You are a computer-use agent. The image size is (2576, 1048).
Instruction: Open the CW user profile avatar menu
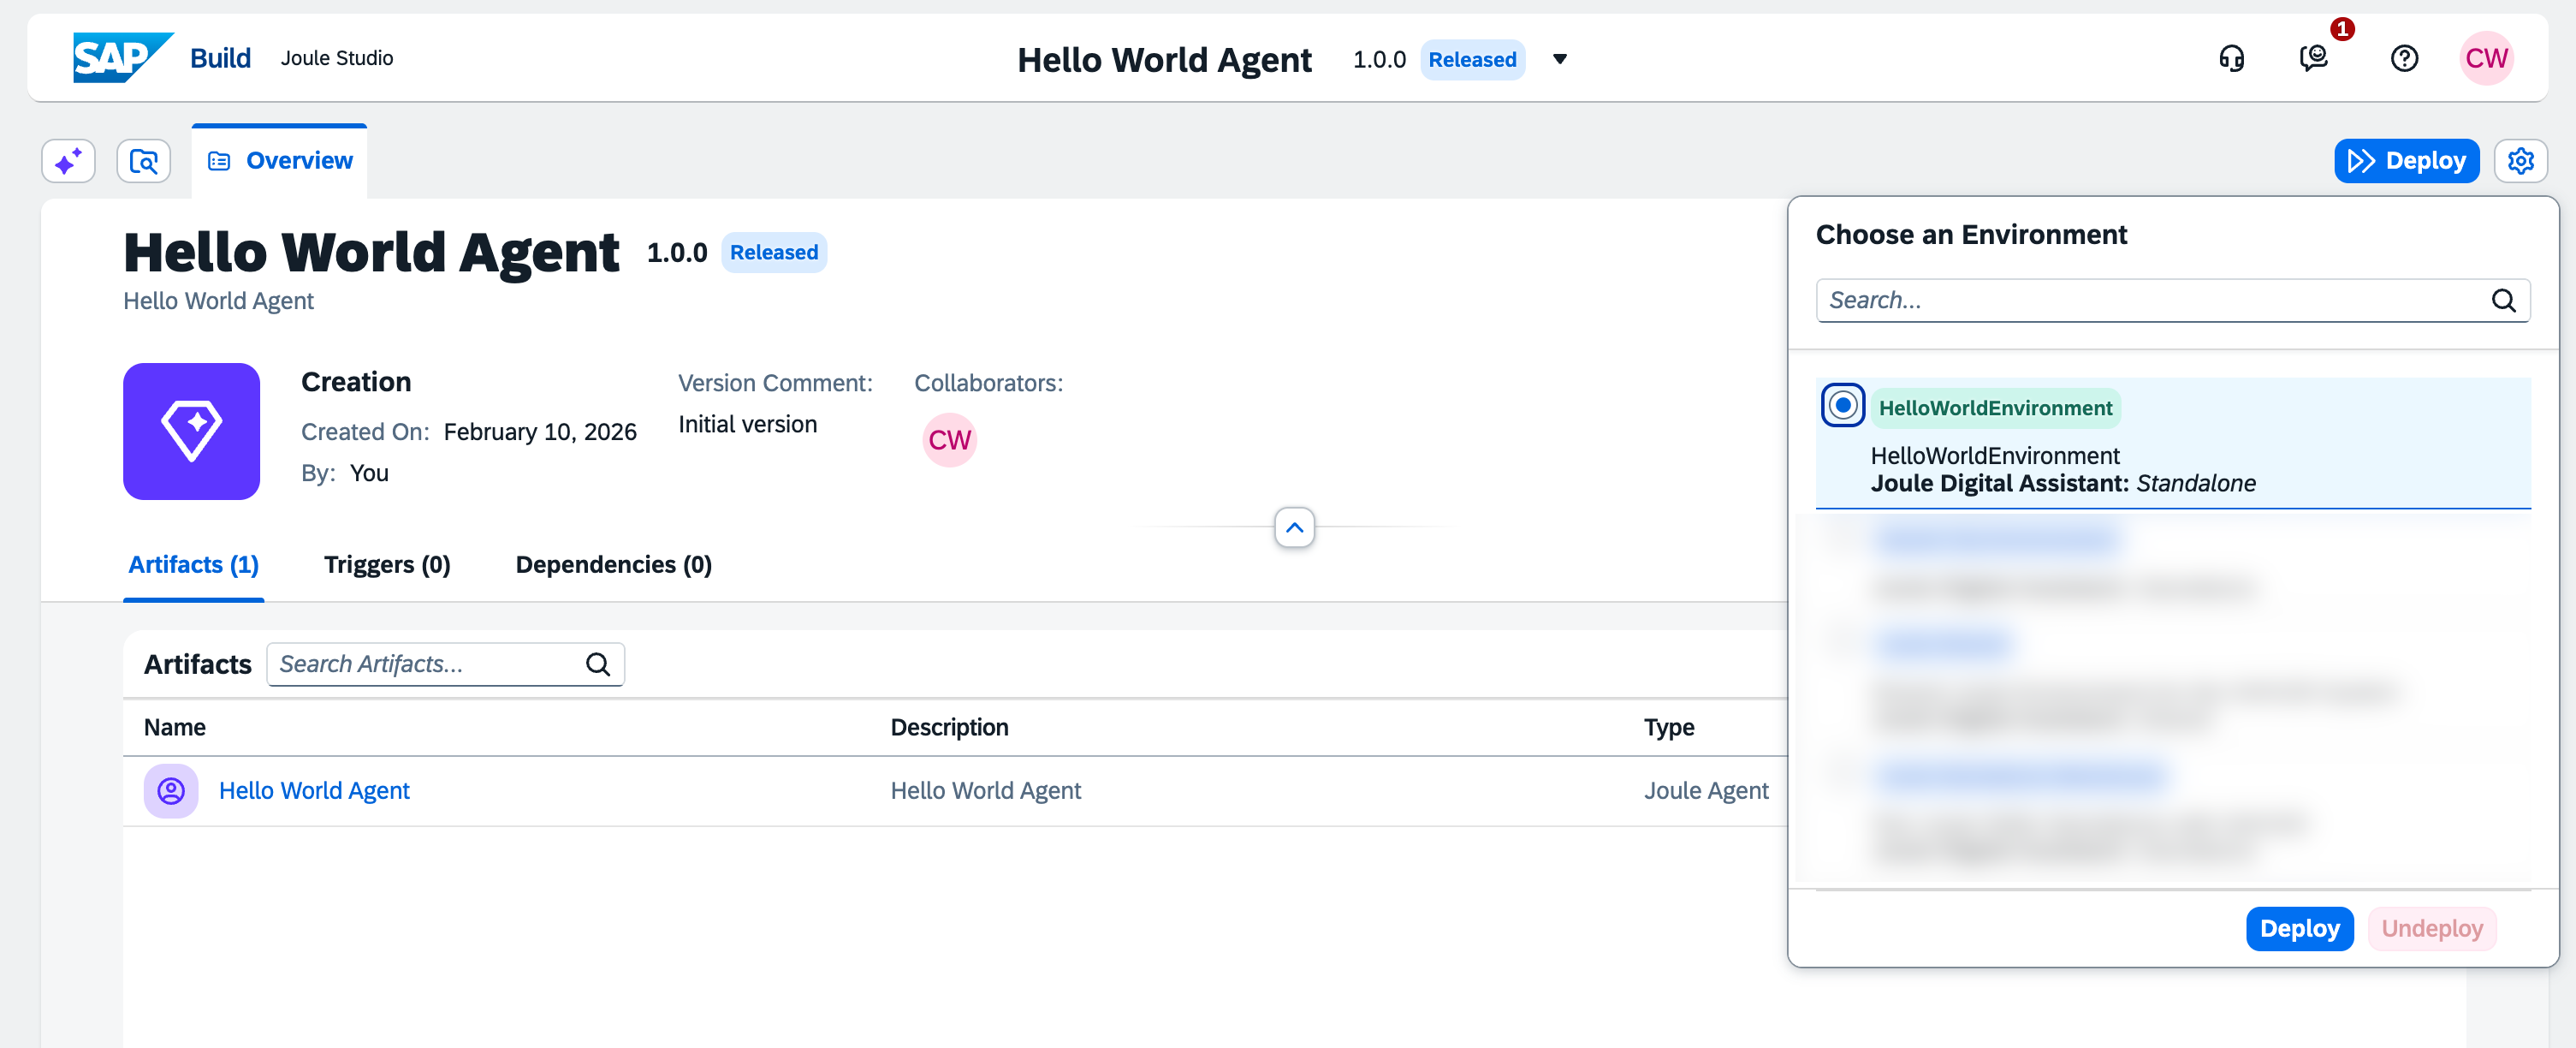2485,59
